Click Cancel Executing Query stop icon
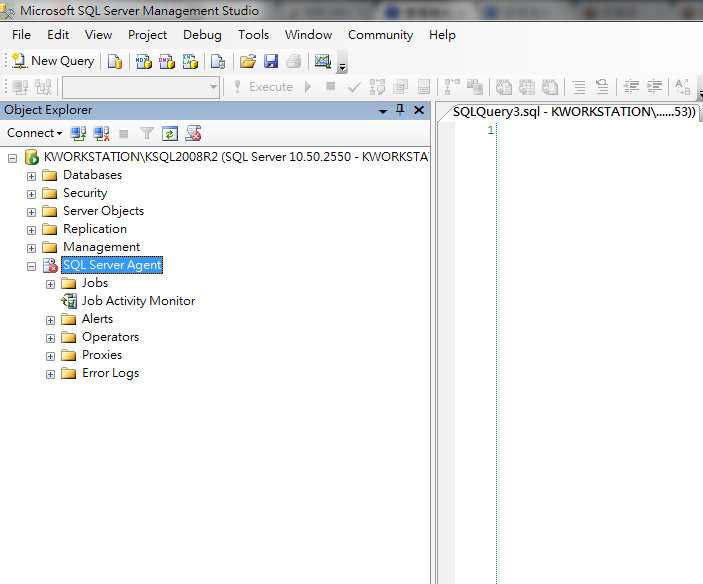The image size is (703, 584). (x=330, y=87)
